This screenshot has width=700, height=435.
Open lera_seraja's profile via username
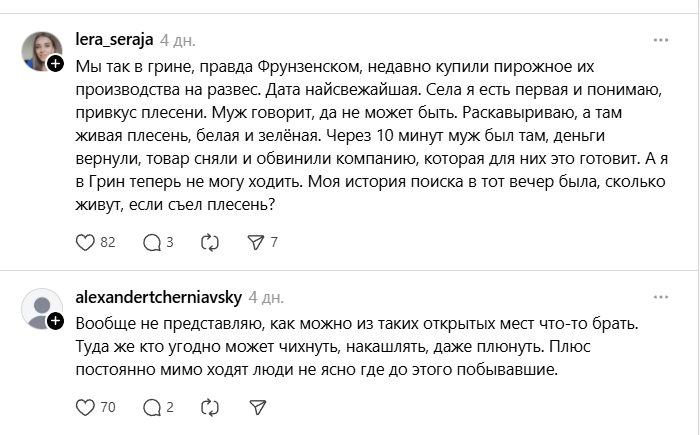pyautogui.click(x=116, y=41)
